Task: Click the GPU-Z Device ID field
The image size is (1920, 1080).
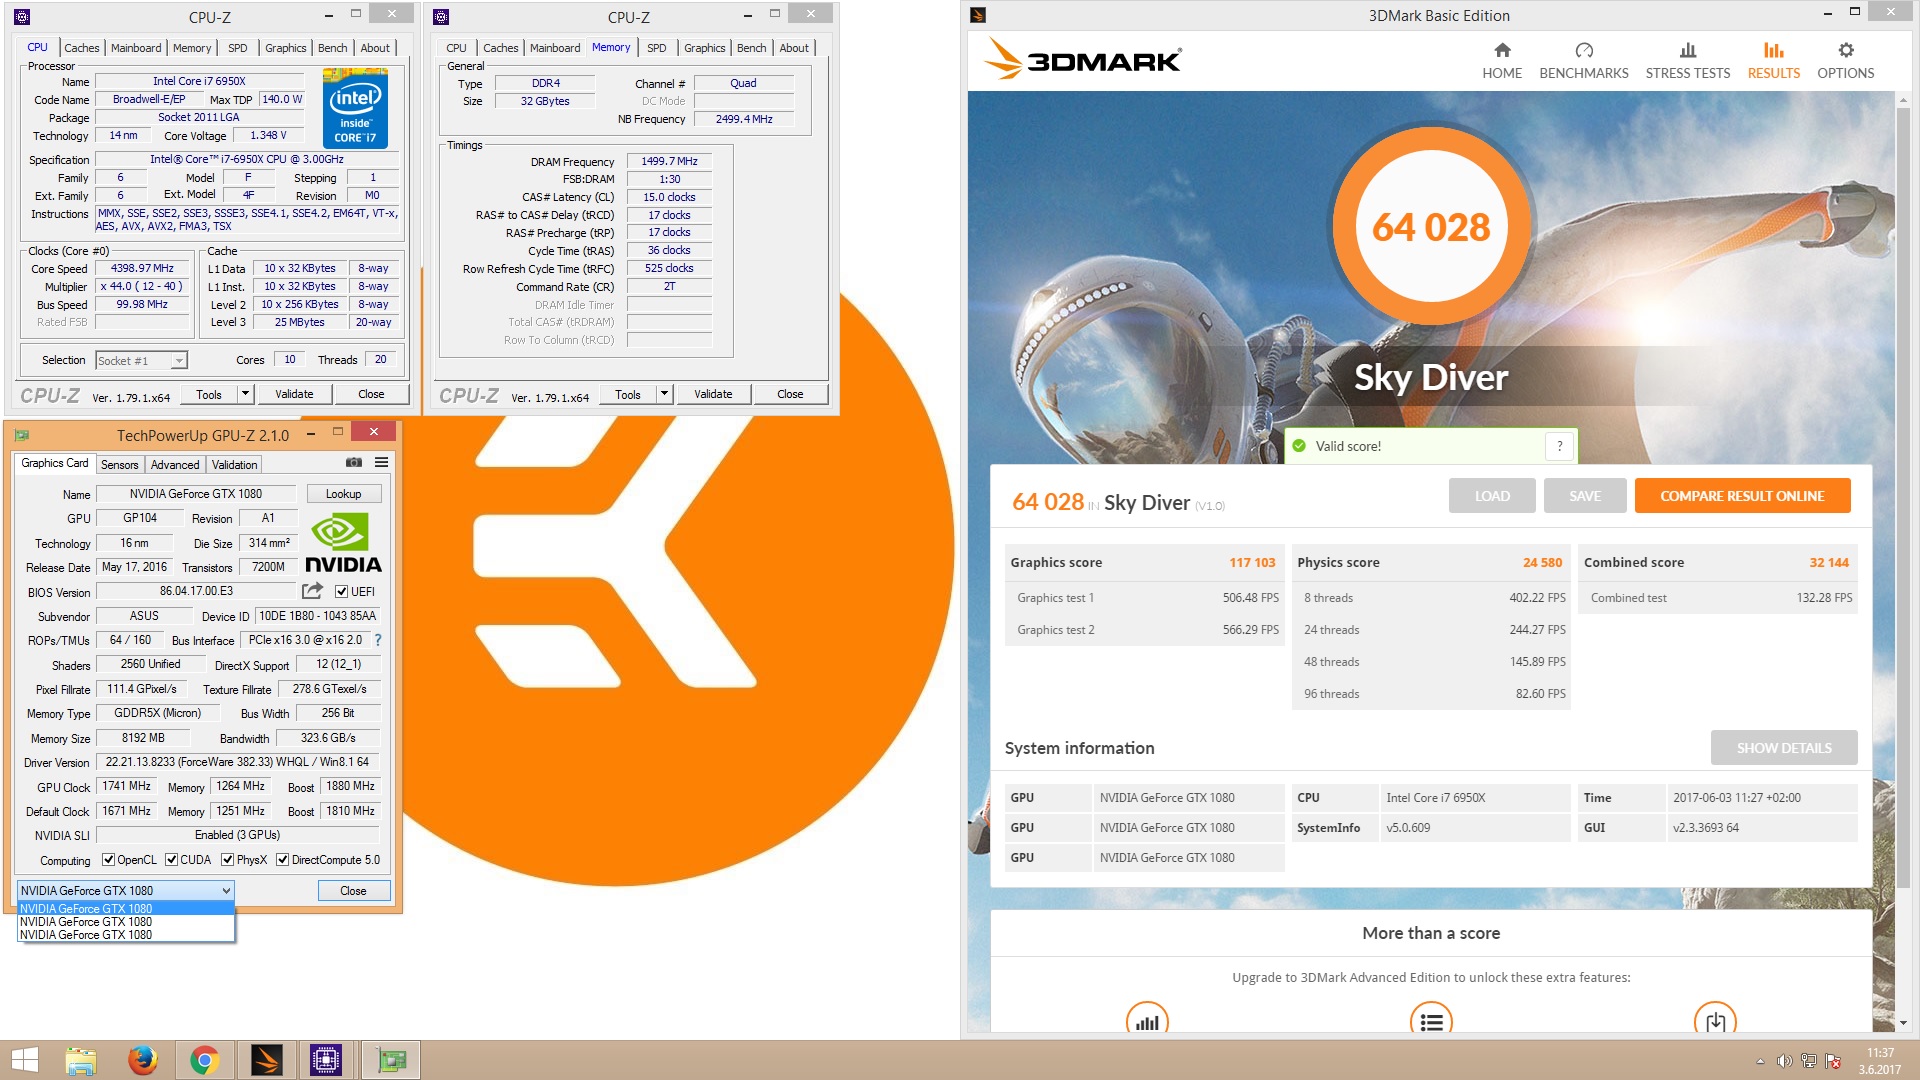Action: pos(317,616)
